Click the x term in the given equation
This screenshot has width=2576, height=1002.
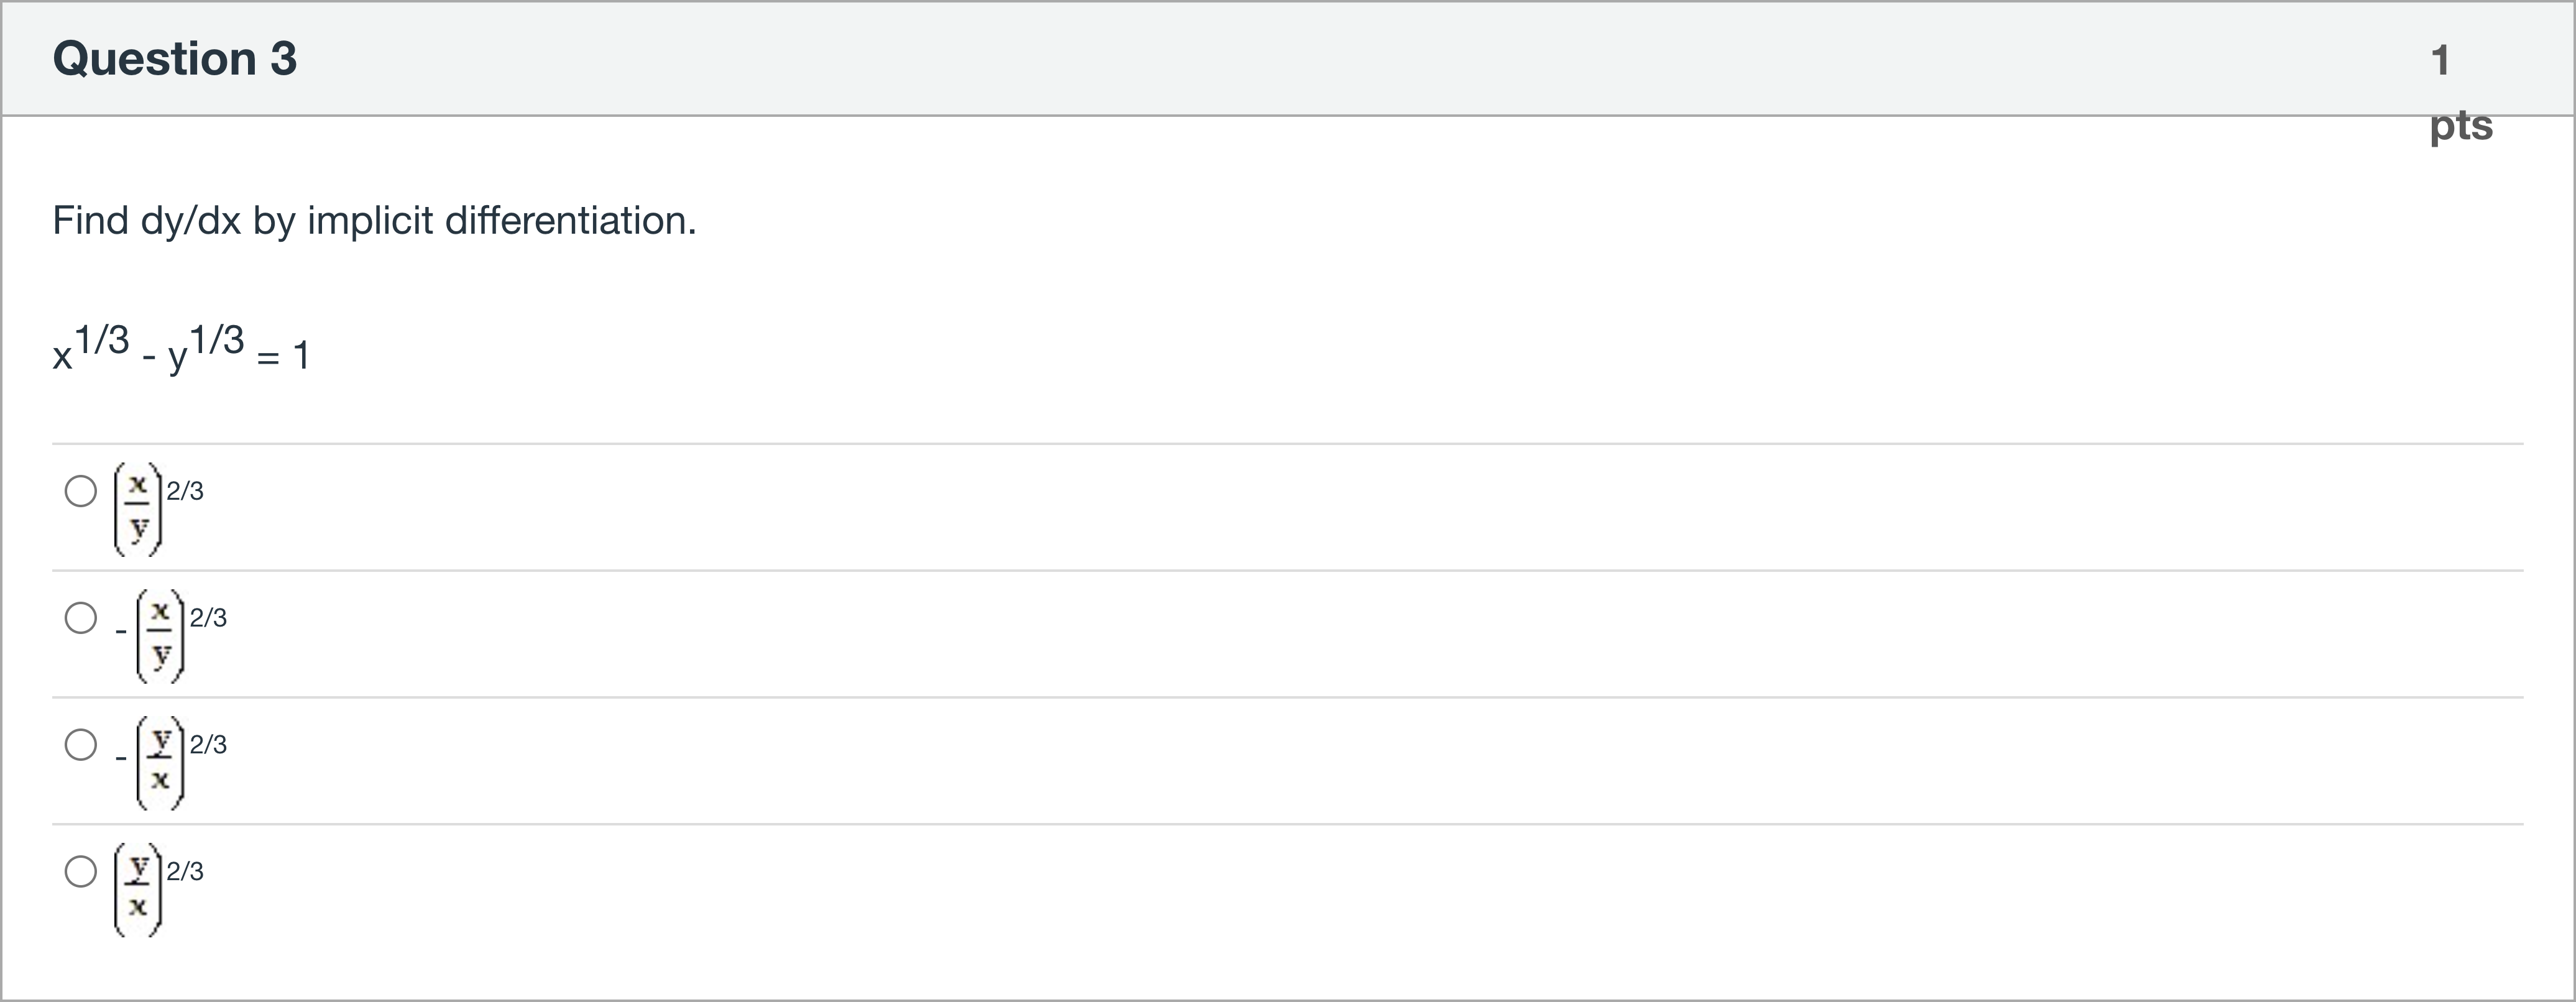[63, 357]
